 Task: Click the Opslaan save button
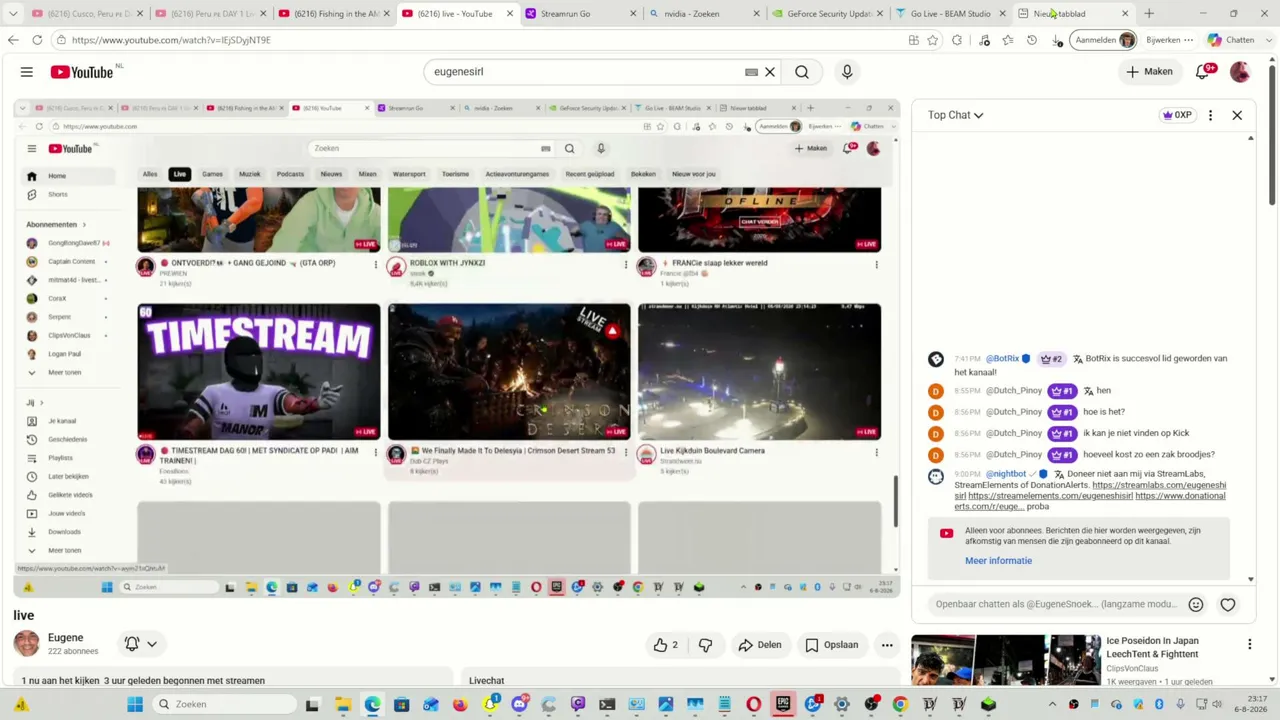coord(832,645)
